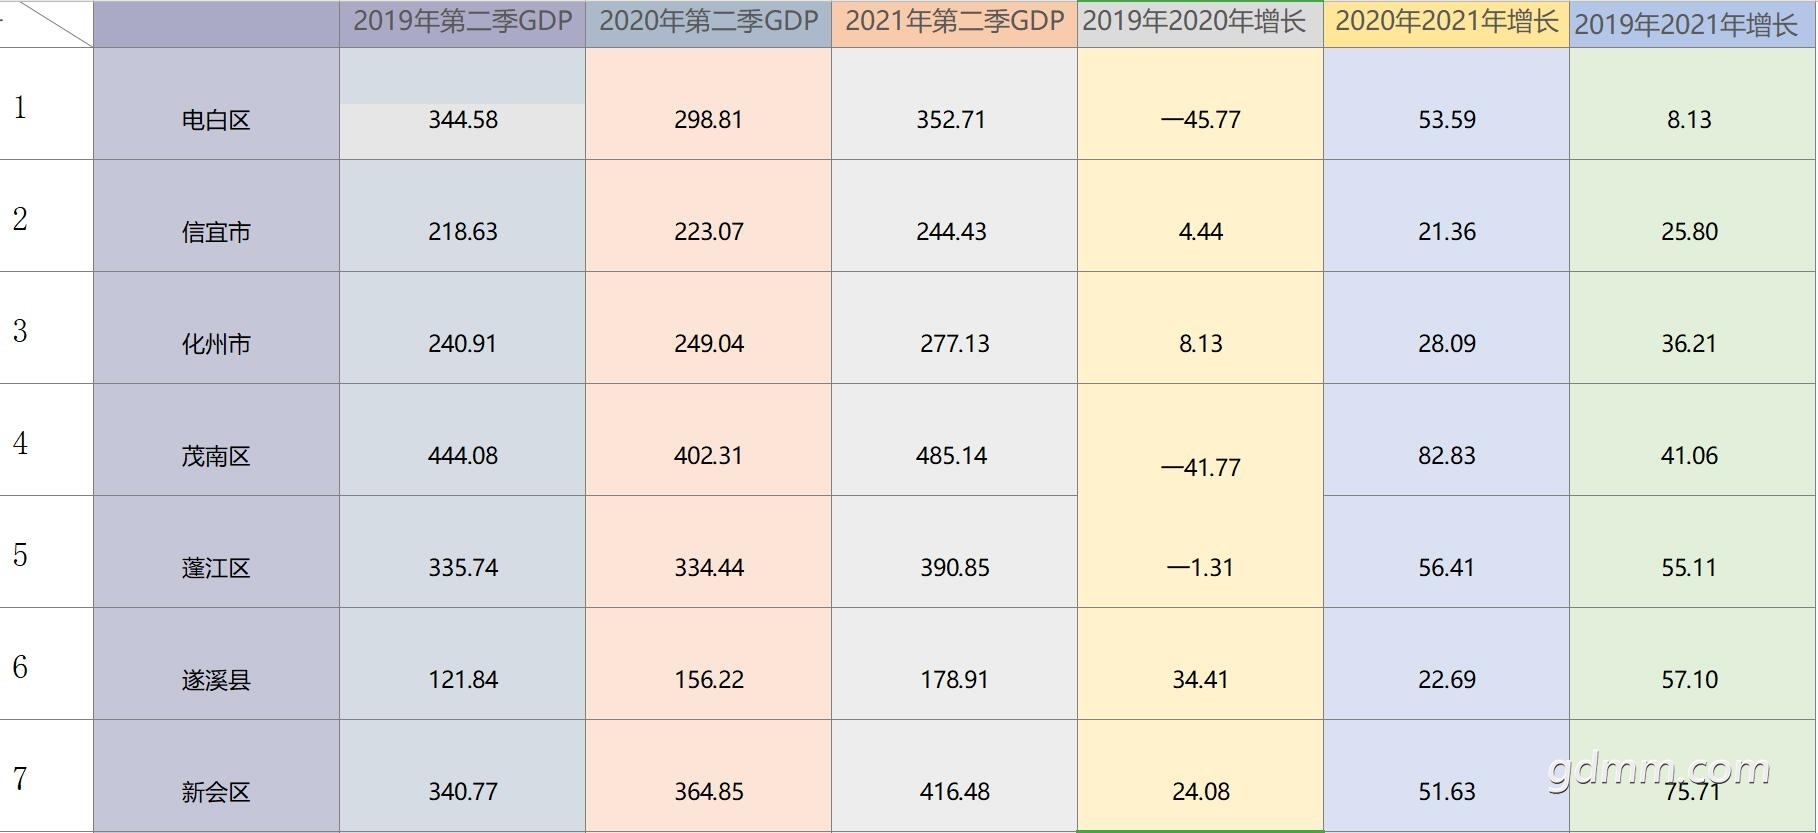Click the cell showing —45.77
Screen dimensions: 1818x833
click(x=1200, y=120)
